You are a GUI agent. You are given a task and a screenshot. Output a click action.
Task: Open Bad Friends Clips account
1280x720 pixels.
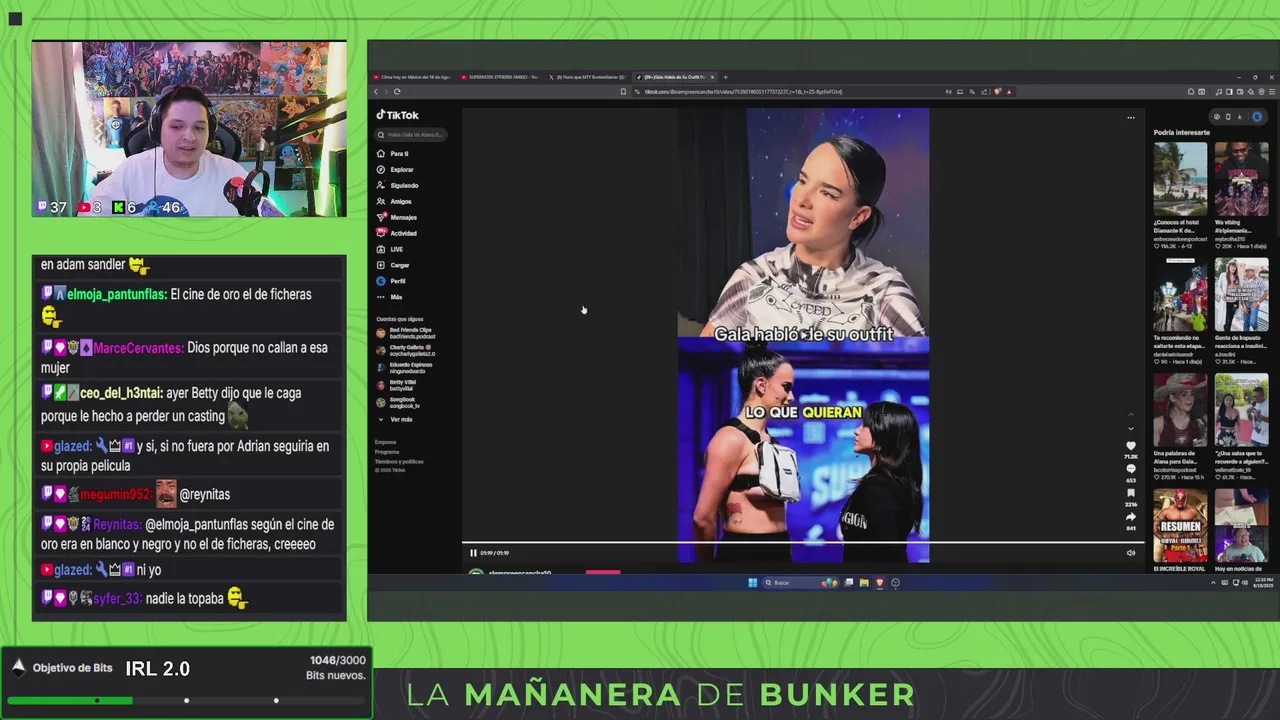406,333
